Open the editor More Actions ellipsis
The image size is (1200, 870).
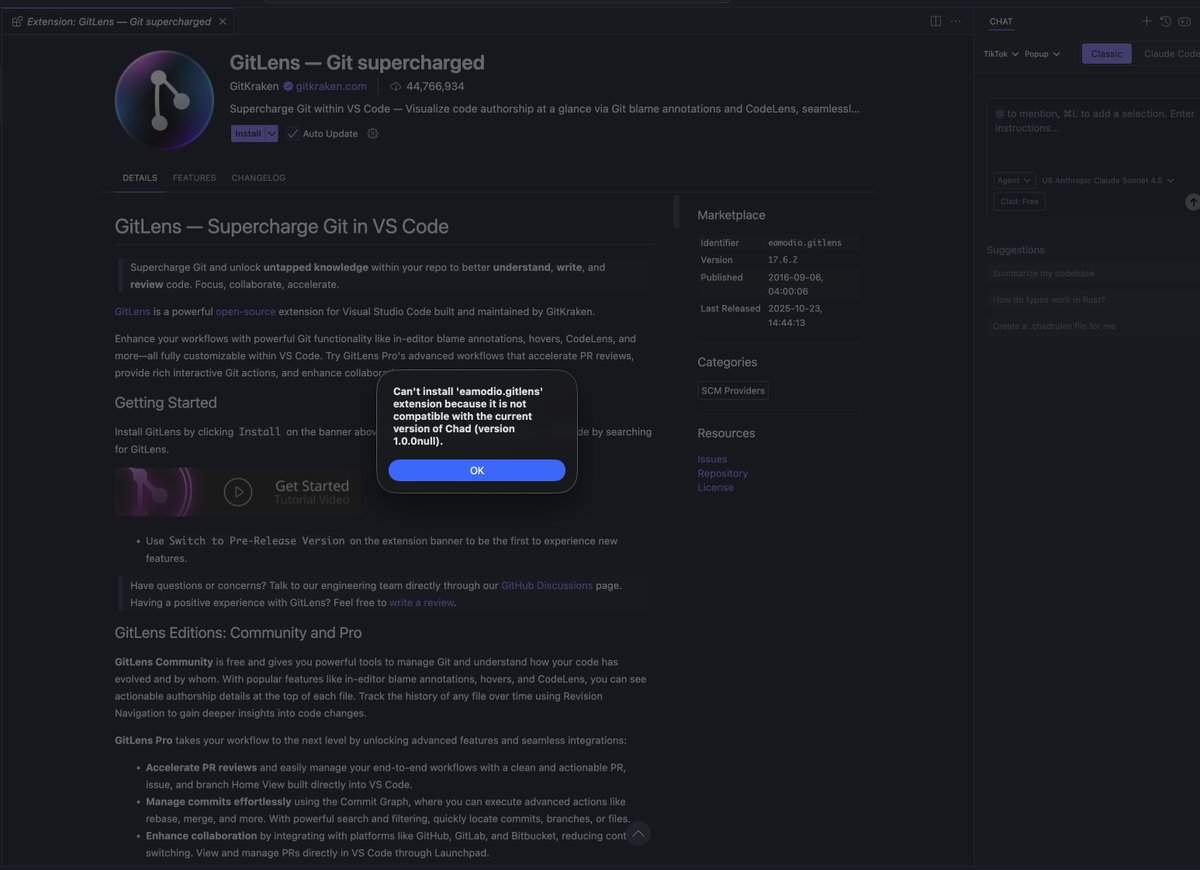pyautogui.click(x=956, y=21)
